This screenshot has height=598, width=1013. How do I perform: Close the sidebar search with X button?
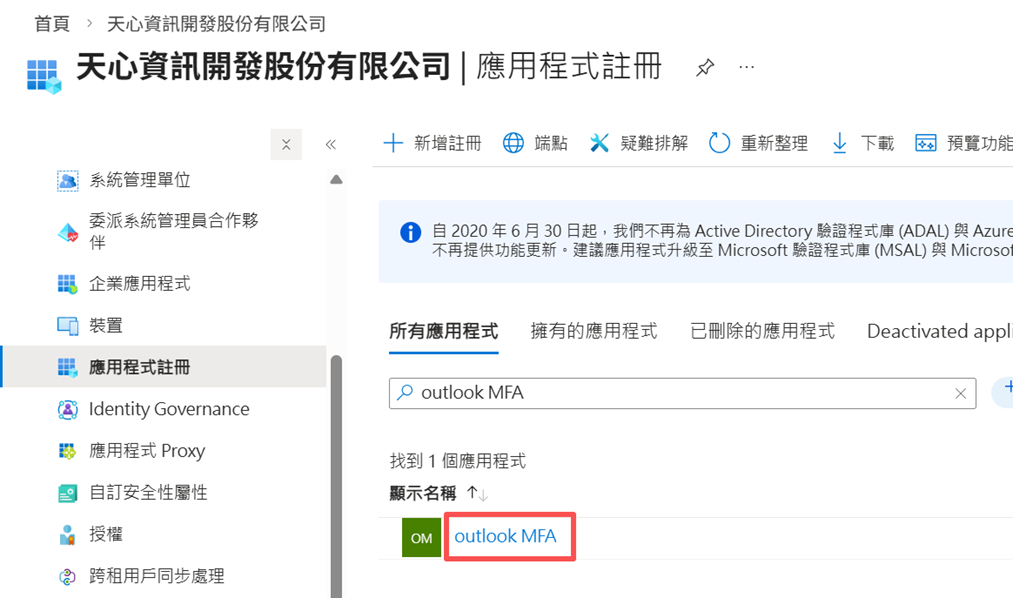(286, 145)
